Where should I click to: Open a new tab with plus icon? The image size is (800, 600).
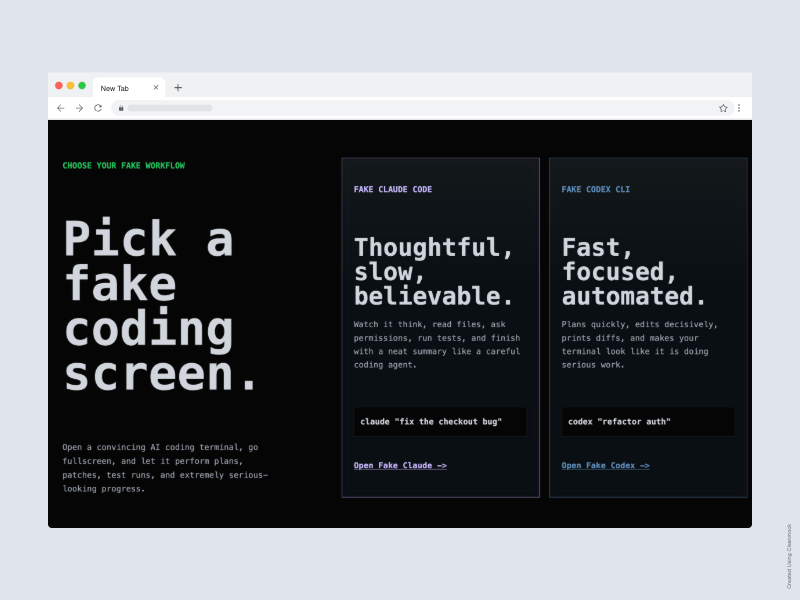[178, 88]
